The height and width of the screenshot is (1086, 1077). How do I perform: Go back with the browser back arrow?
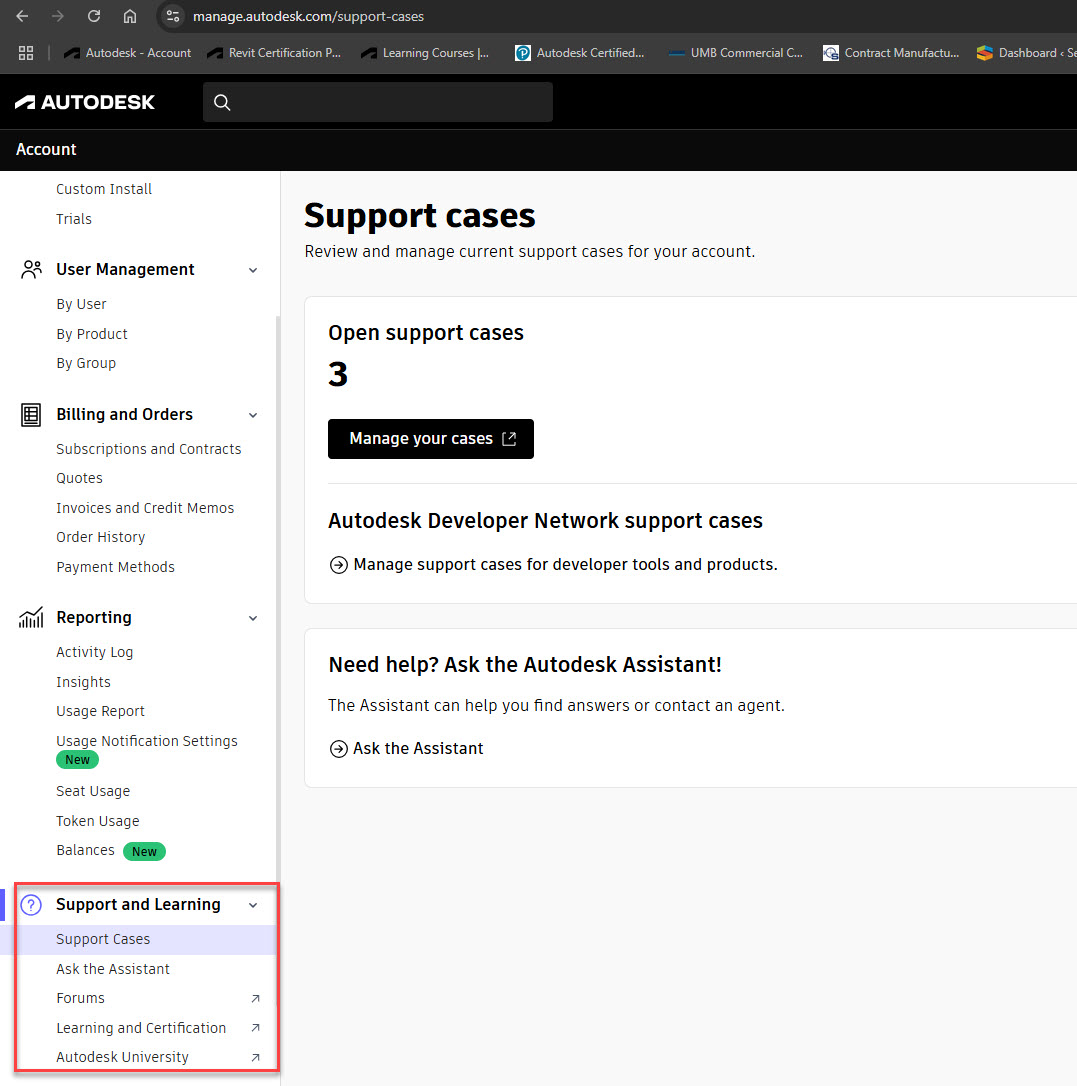pos(22,16)
